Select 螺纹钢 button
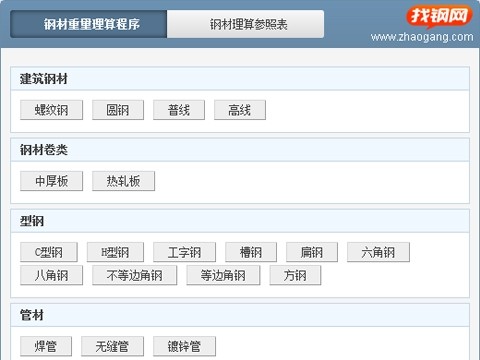Screen dimensions: 480x360 coord(51,110)
